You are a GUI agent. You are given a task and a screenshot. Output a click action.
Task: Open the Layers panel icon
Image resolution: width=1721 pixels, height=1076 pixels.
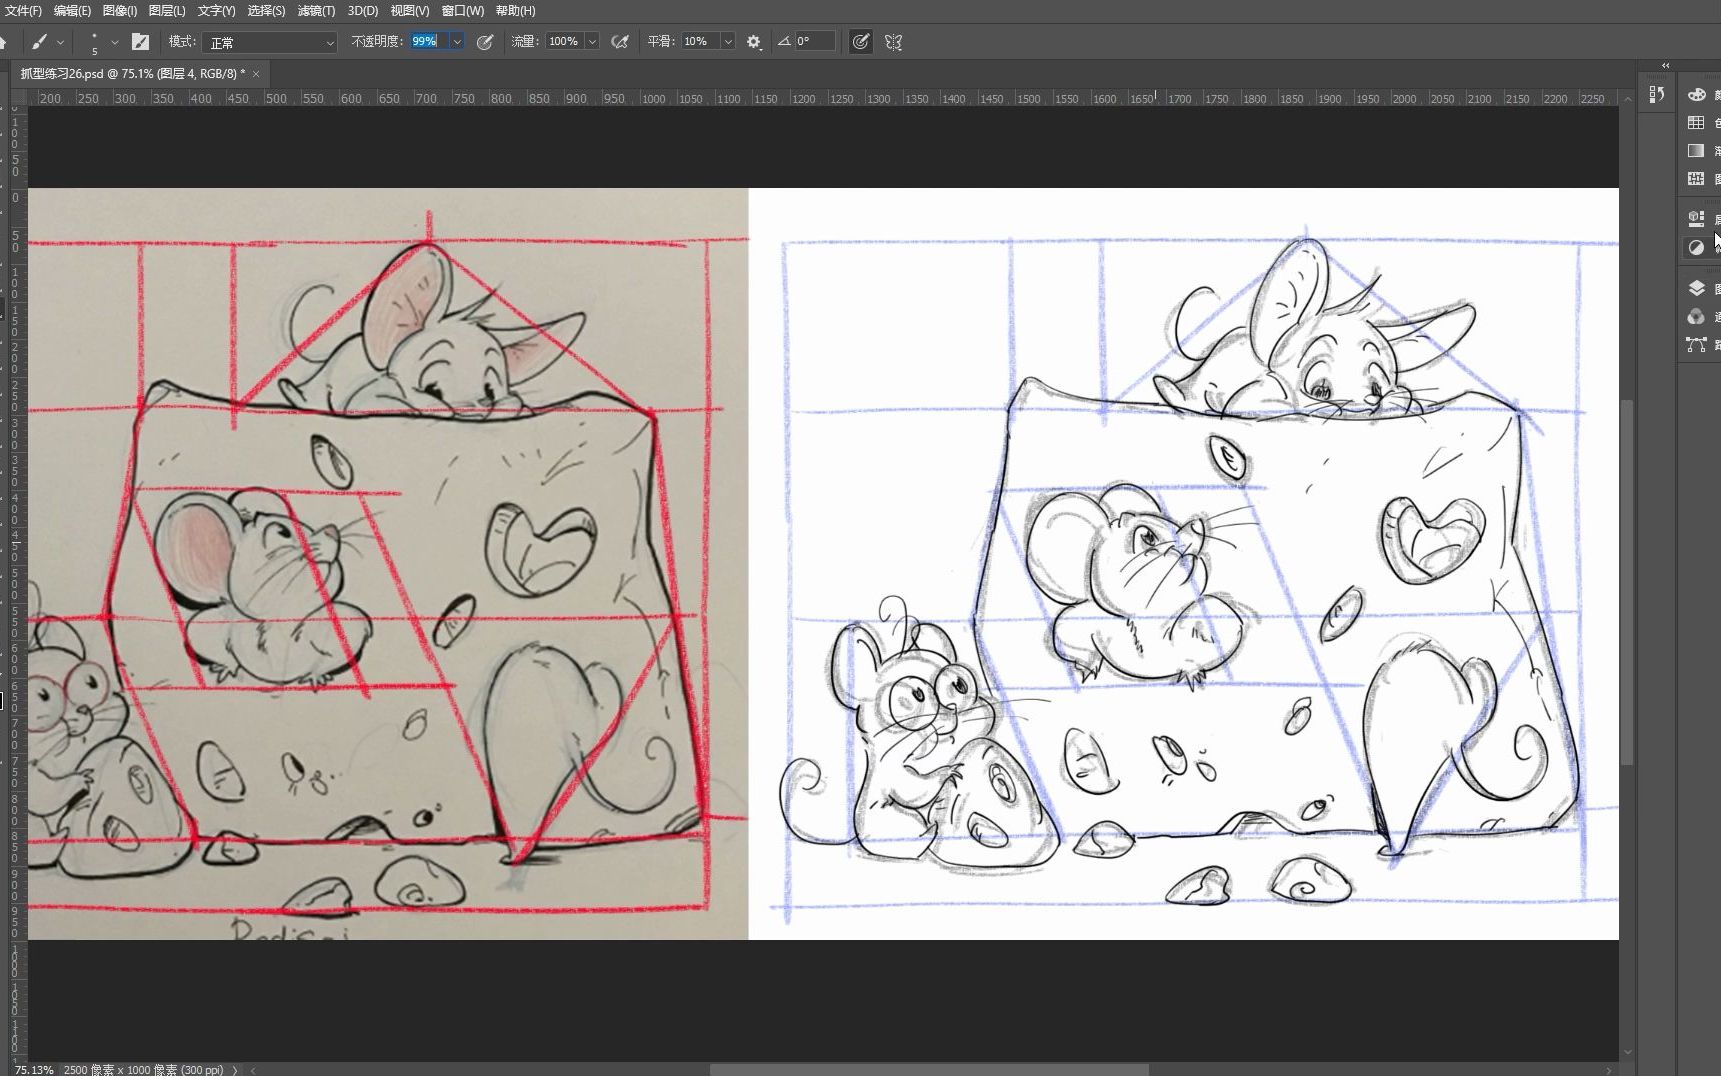1696,288
